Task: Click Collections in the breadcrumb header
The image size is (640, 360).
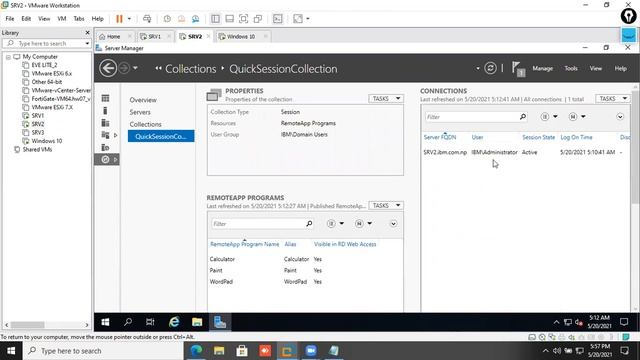Action: click(x=190, y=69)
